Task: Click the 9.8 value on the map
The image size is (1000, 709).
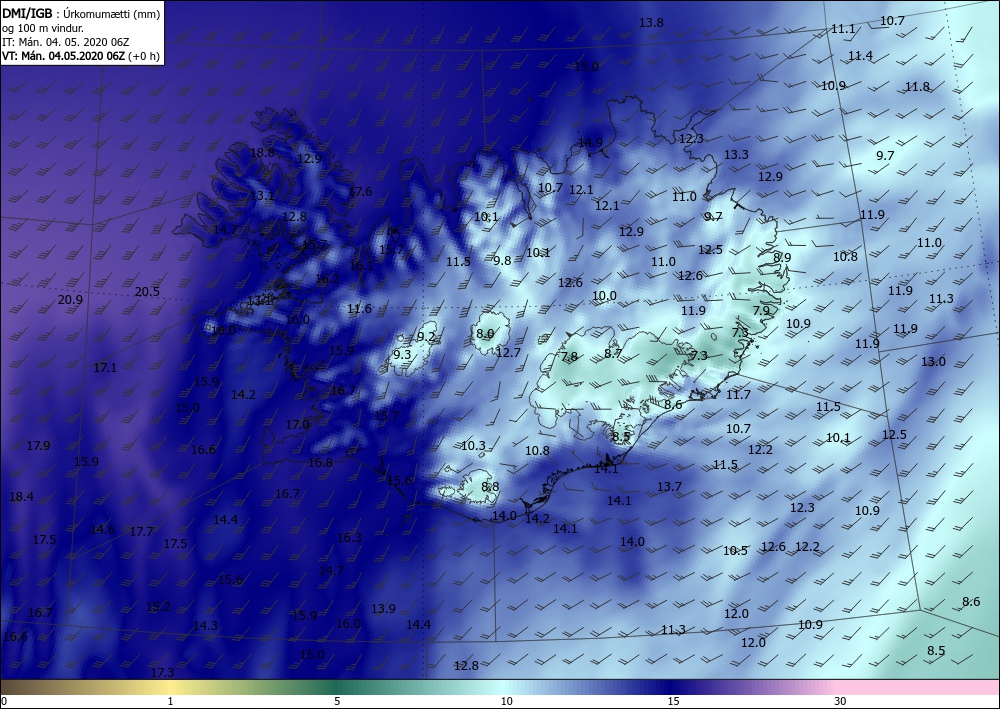Action: (x=503, y=260)
